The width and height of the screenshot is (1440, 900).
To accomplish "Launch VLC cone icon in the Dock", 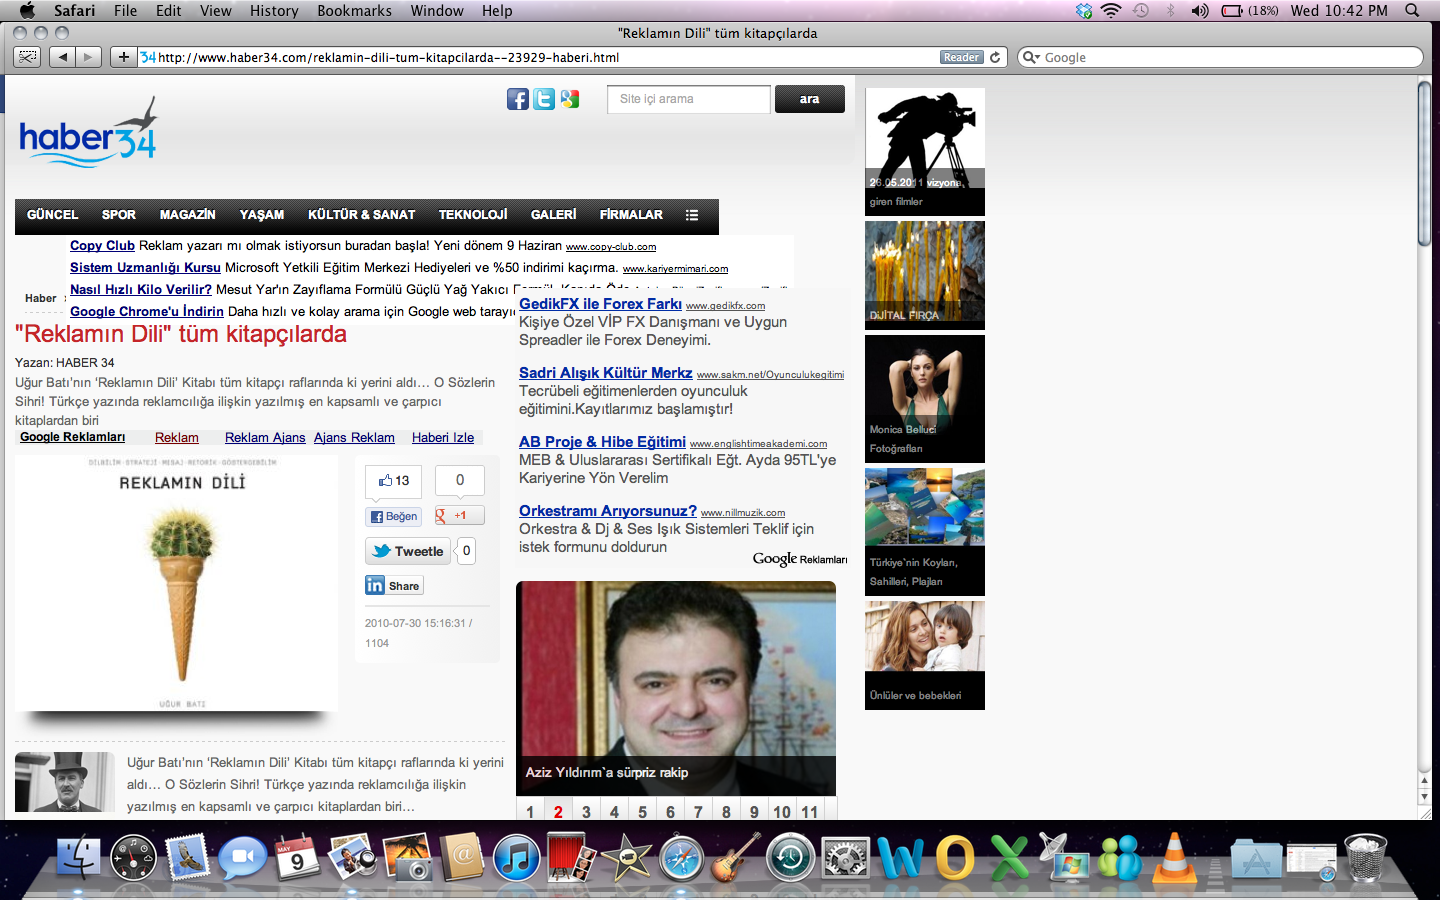I will tap(1174, 858).
